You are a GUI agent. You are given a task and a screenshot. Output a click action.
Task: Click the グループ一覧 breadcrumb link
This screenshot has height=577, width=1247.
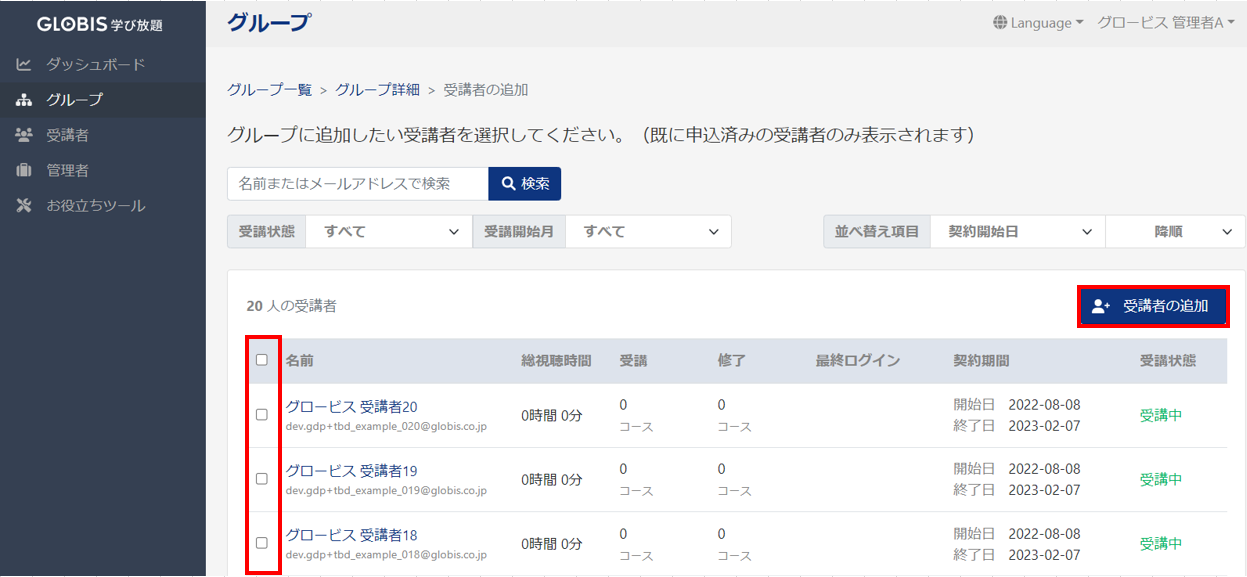coord(270,90)
